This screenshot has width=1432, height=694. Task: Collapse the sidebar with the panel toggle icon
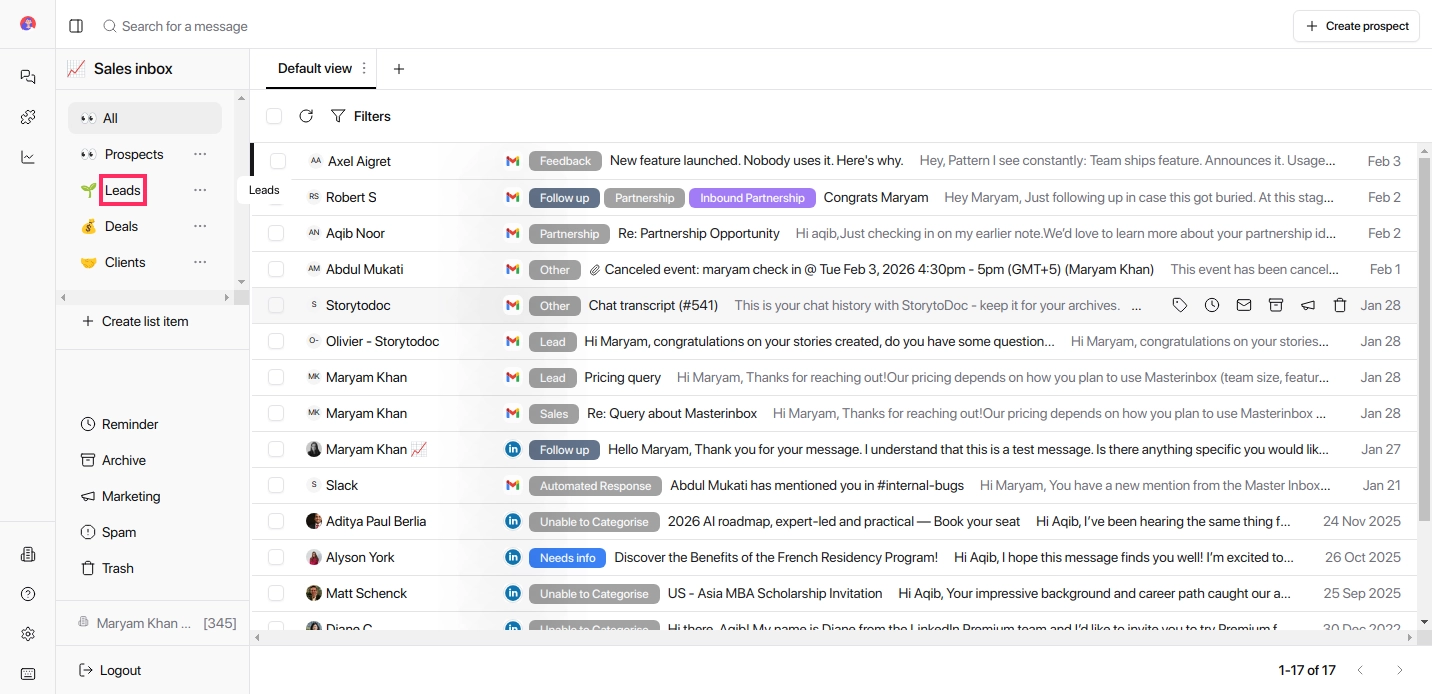pos(76,25)
